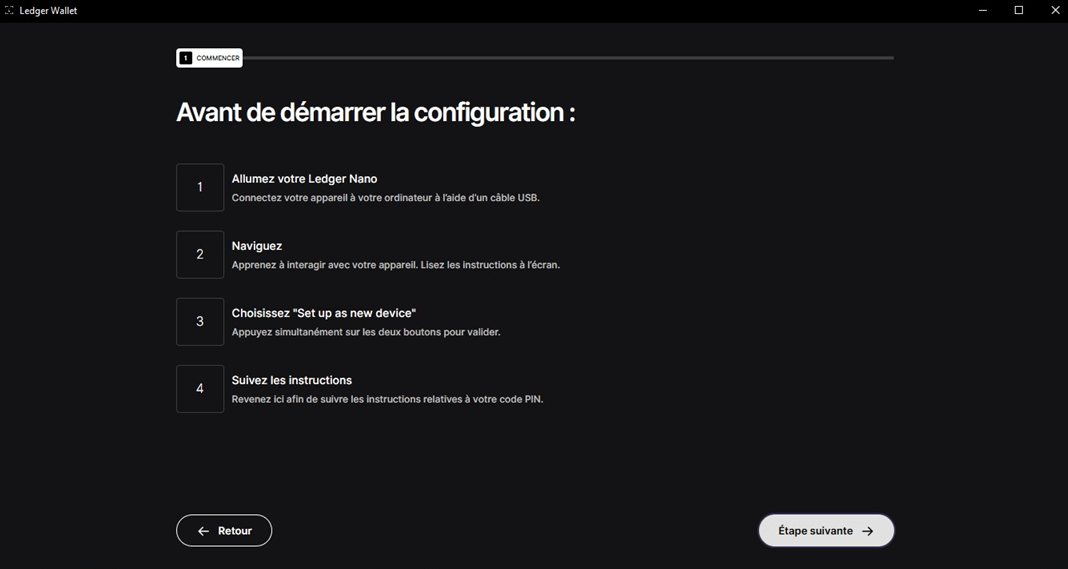Close the Ledger Wallet window
This screenshot has width=1068, height=569.
[1054, 10]
